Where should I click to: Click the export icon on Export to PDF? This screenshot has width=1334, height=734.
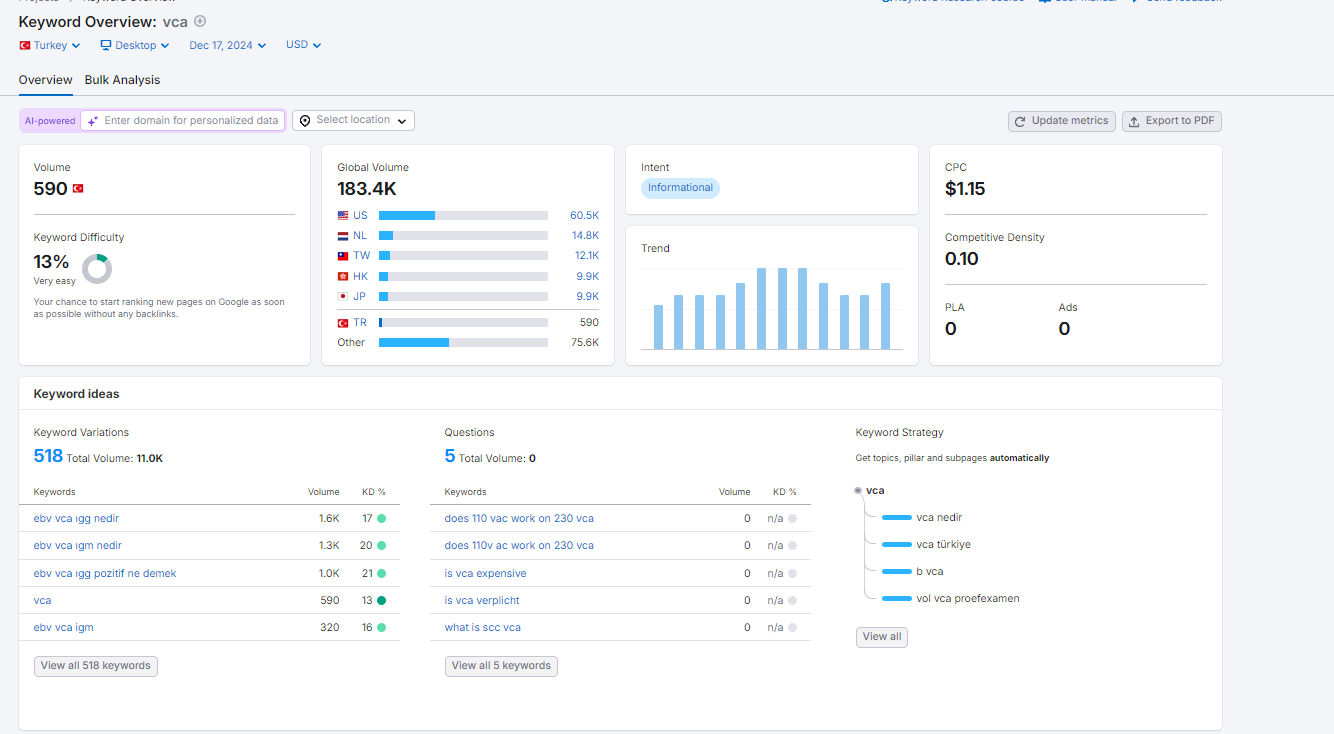(x=1134, y=121)
